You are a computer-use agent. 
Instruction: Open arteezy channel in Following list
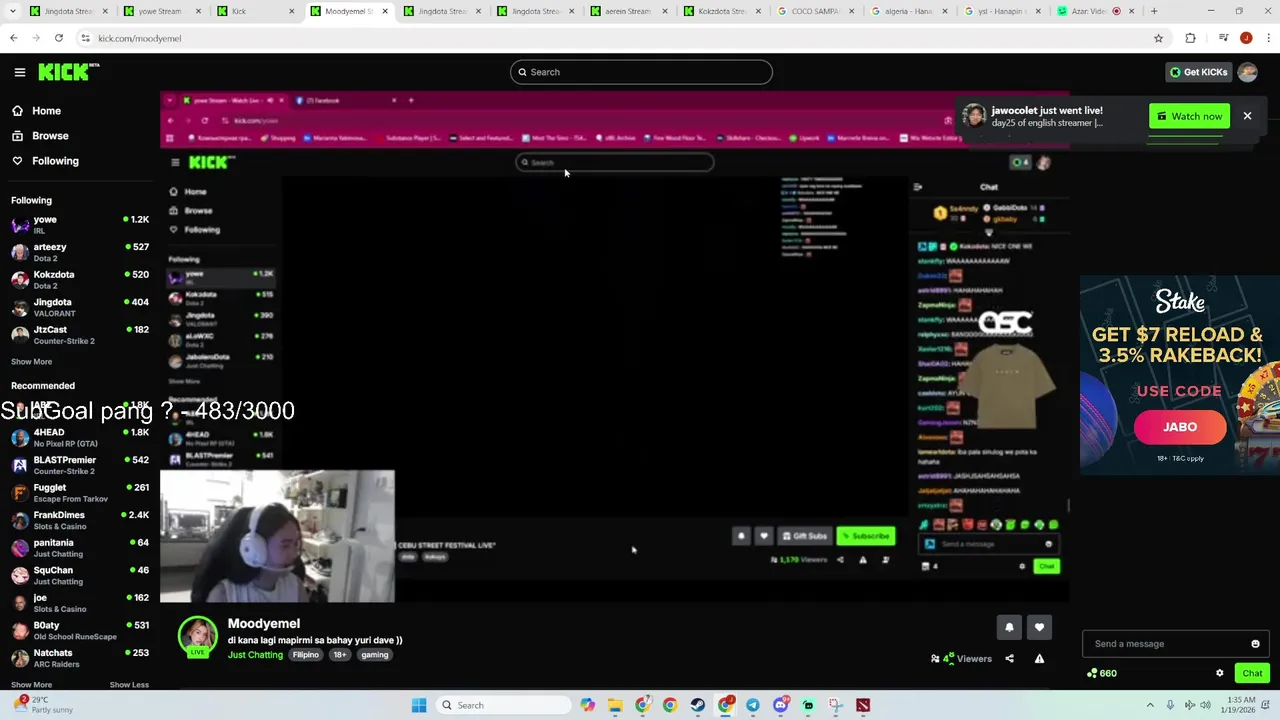80,252
